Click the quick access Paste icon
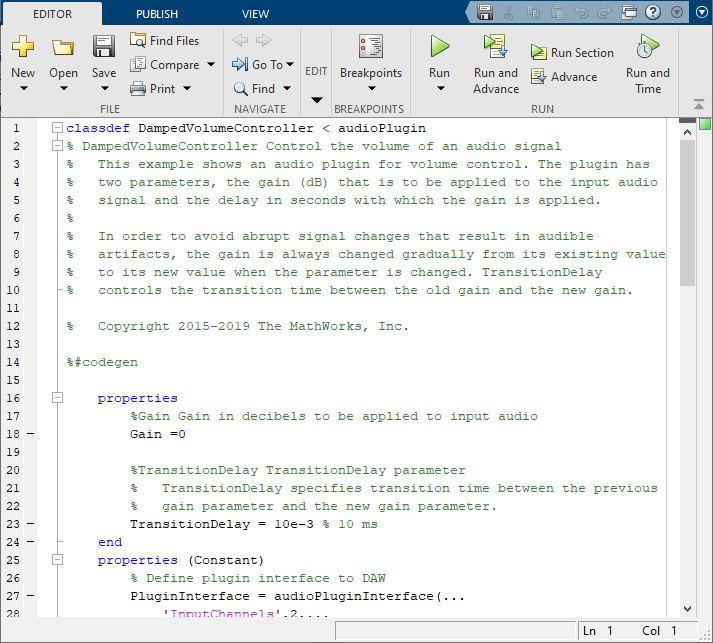The height and width of the screenshot is (643, 713). (x=557, y=12)
